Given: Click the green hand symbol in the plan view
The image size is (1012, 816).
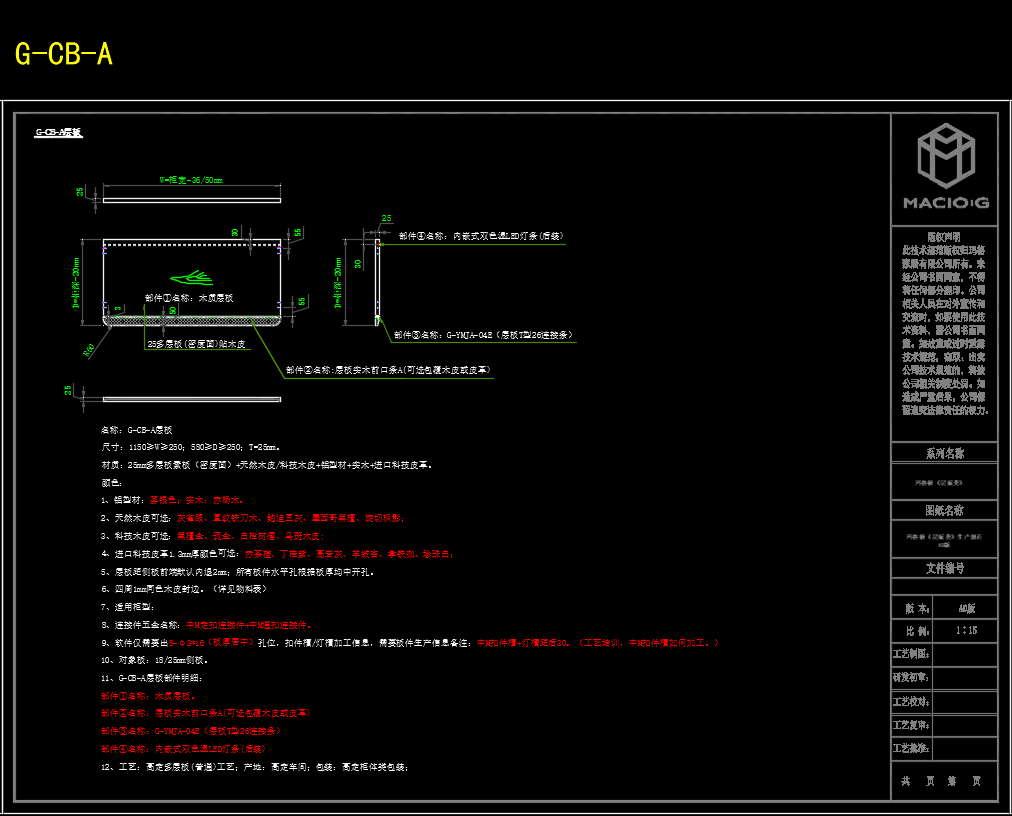Looking at the screenshot, I should 191,276.
